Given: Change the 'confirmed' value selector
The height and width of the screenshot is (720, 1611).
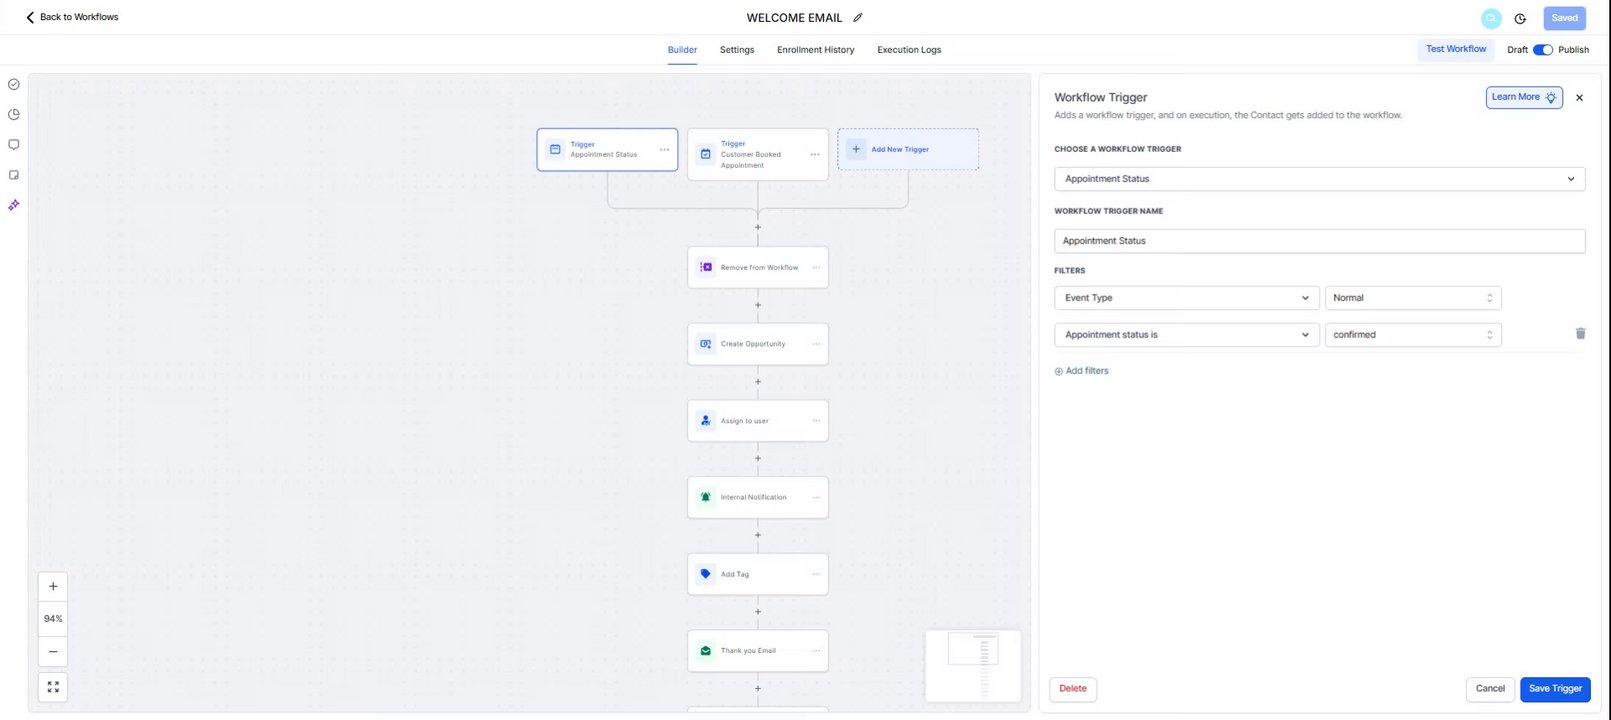Looking at the screenshot, I should coord(1412,335).
